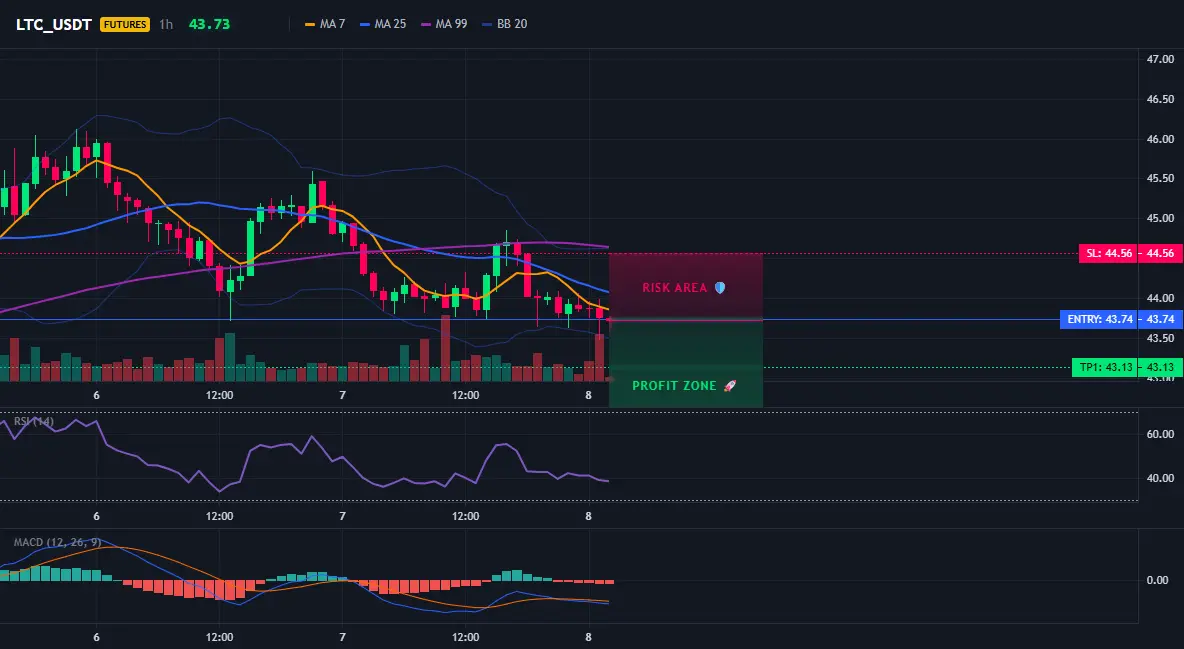
Task: Click the RISK AREA zone label
Action: coord(674,288)
